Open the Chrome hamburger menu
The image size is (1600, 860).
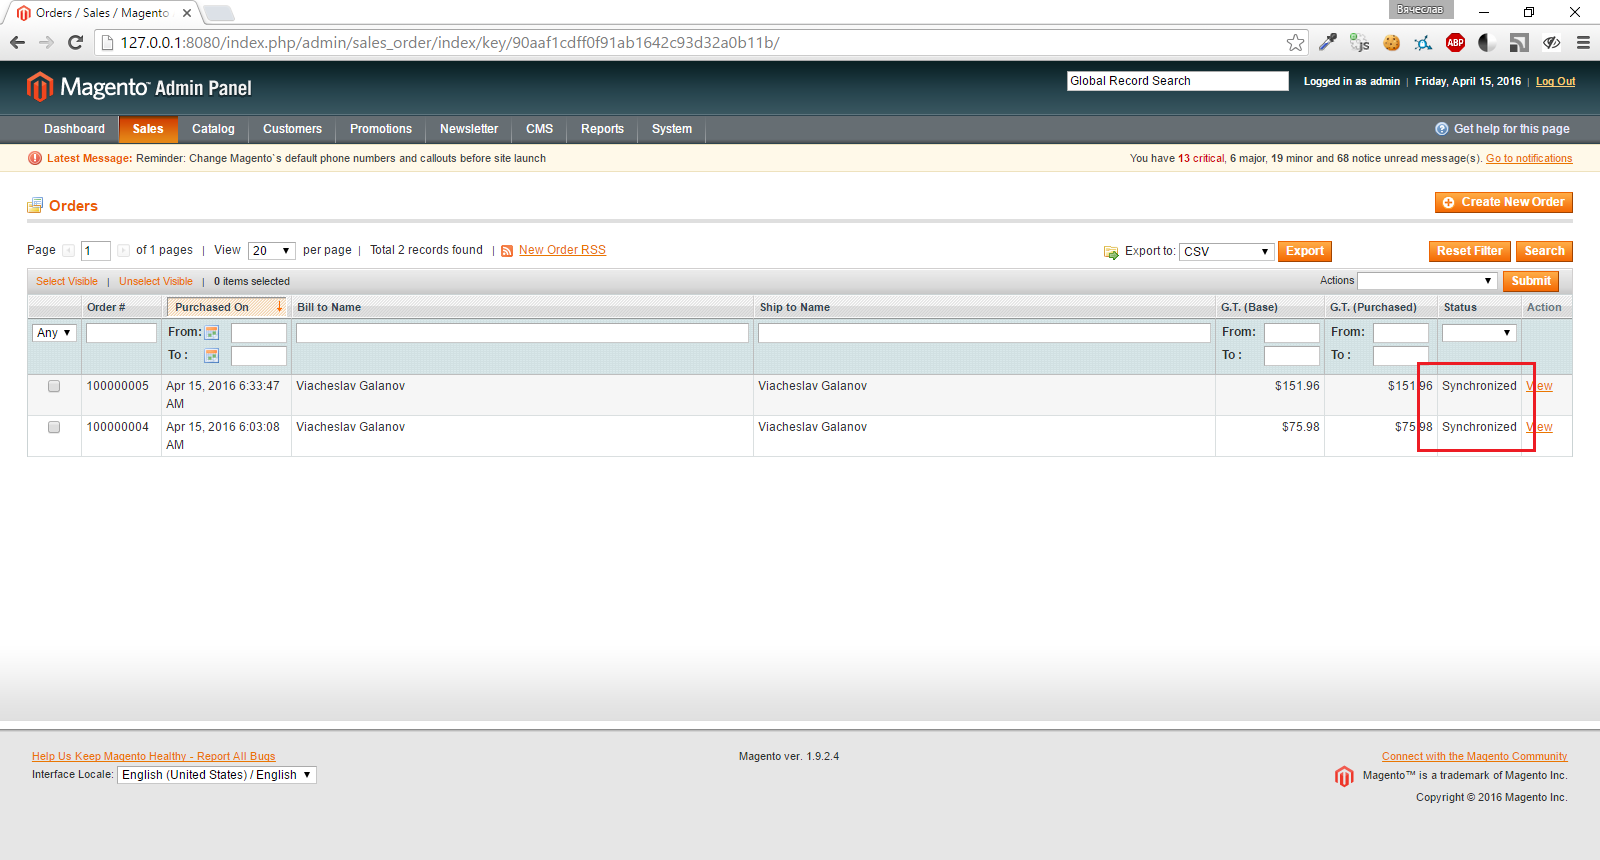click(1583, 42)
